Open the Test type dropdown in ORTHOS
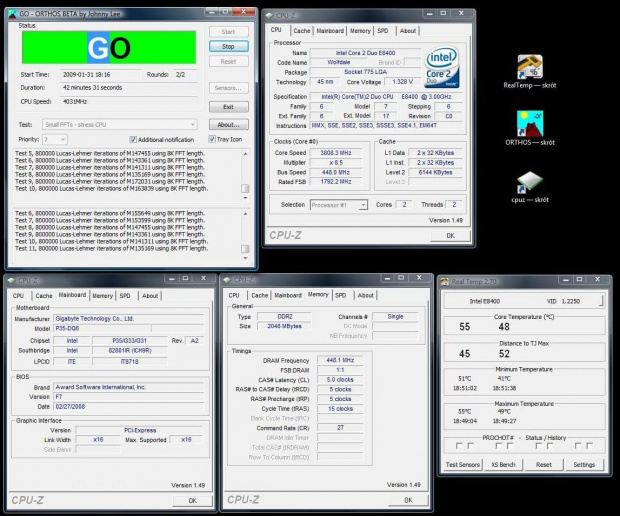 119,125
